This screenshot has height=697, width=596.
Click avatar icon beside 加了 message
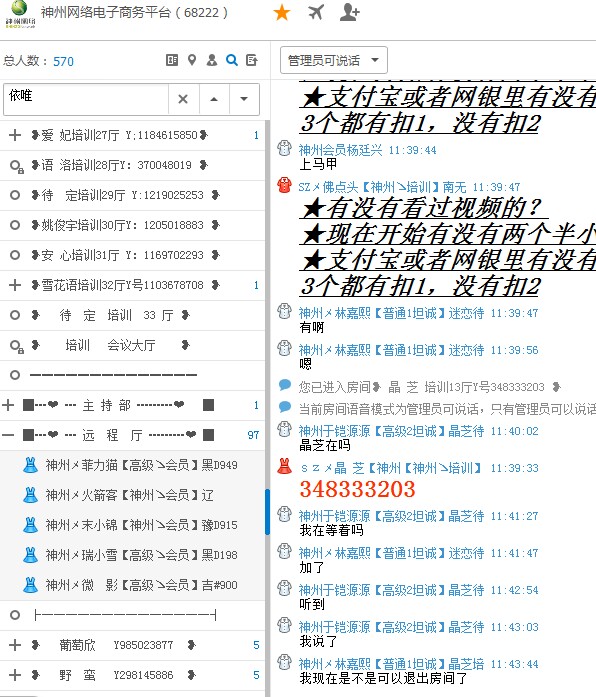click(284, 551)
